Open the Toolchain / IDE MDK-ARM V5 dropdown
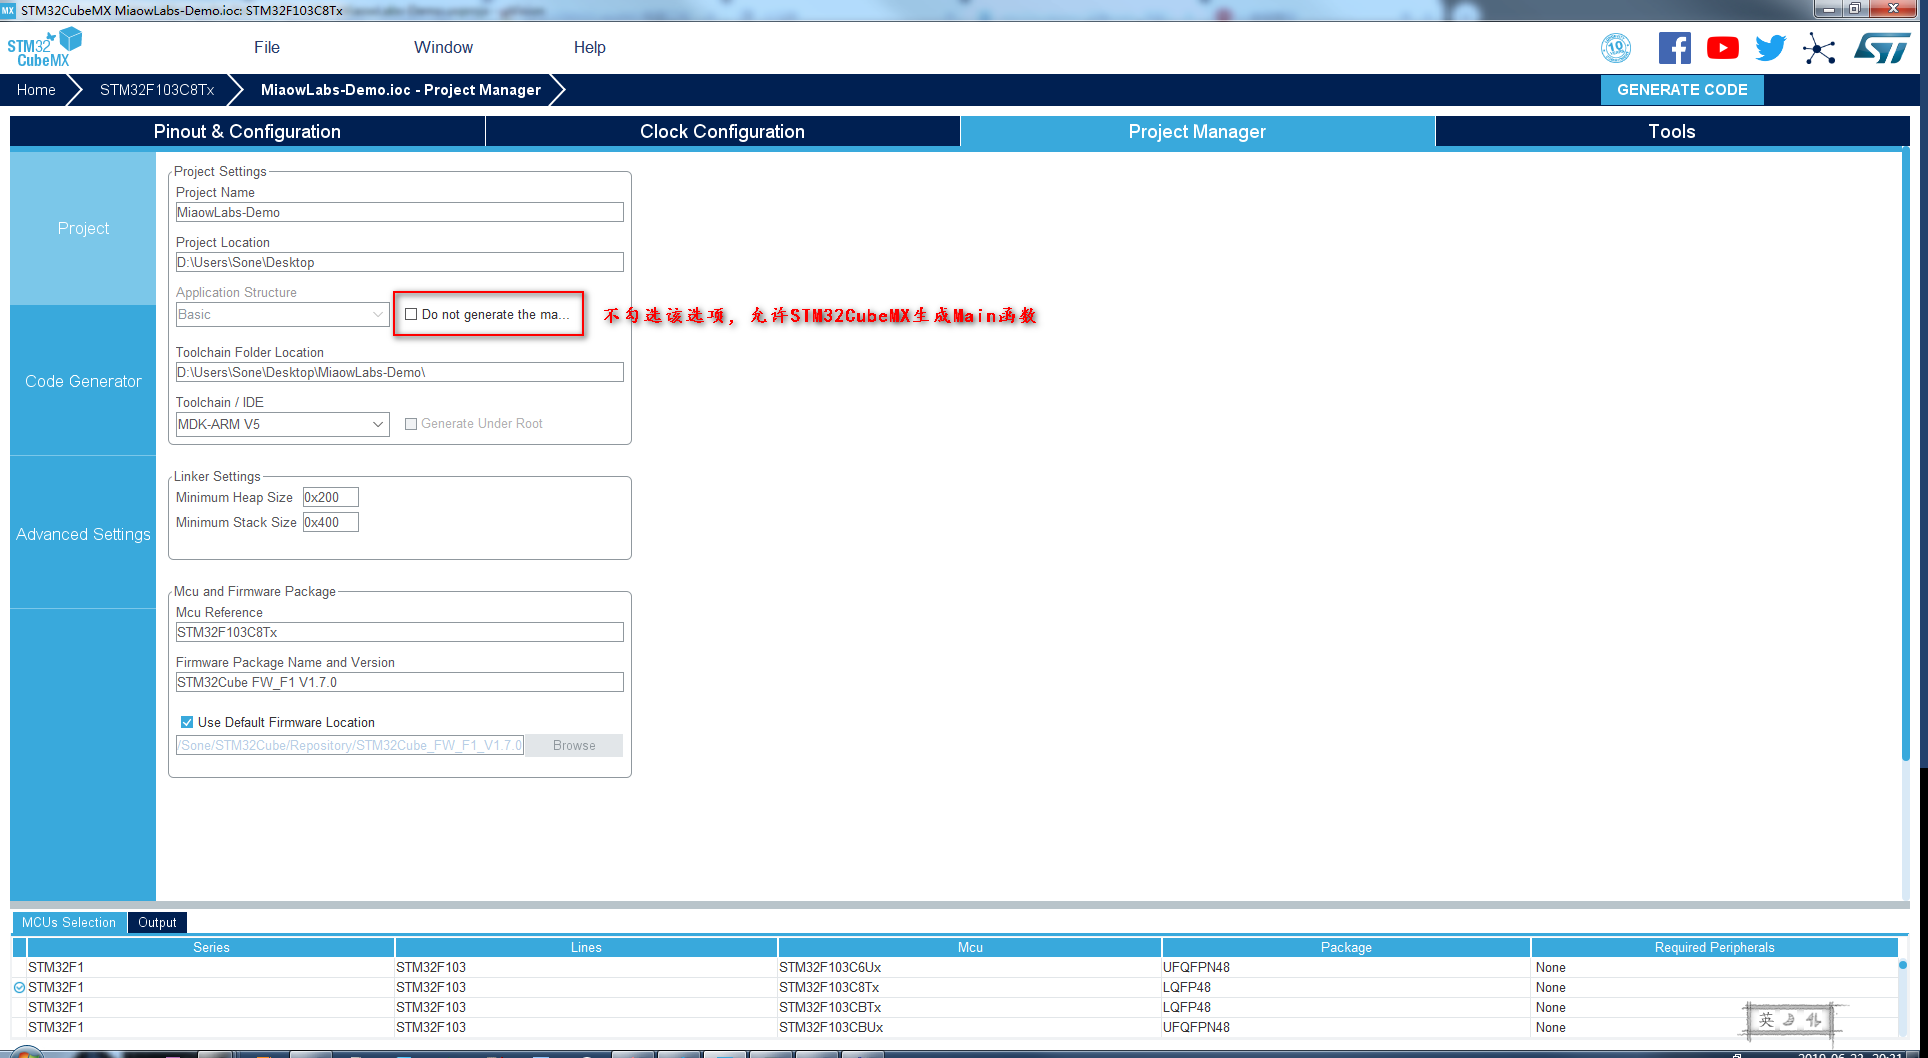 coord(282,424)
